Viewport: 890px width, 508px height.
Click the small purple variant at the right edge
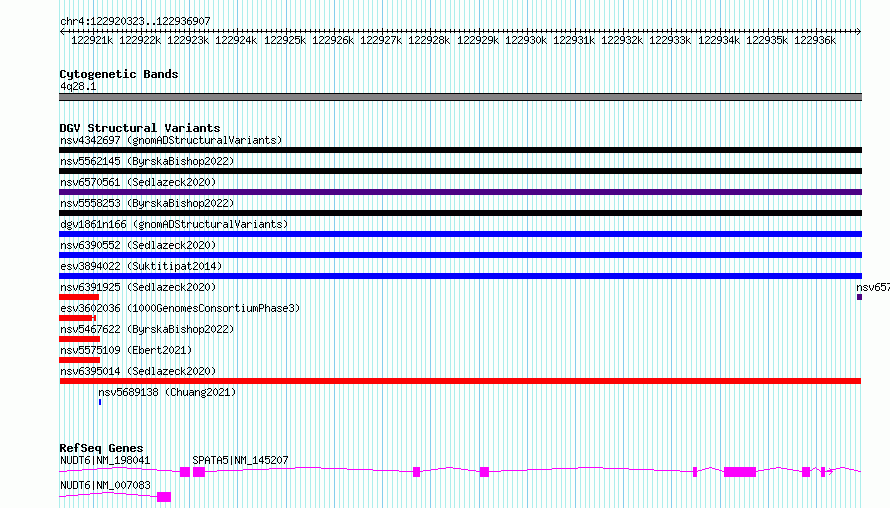point(859,297)
